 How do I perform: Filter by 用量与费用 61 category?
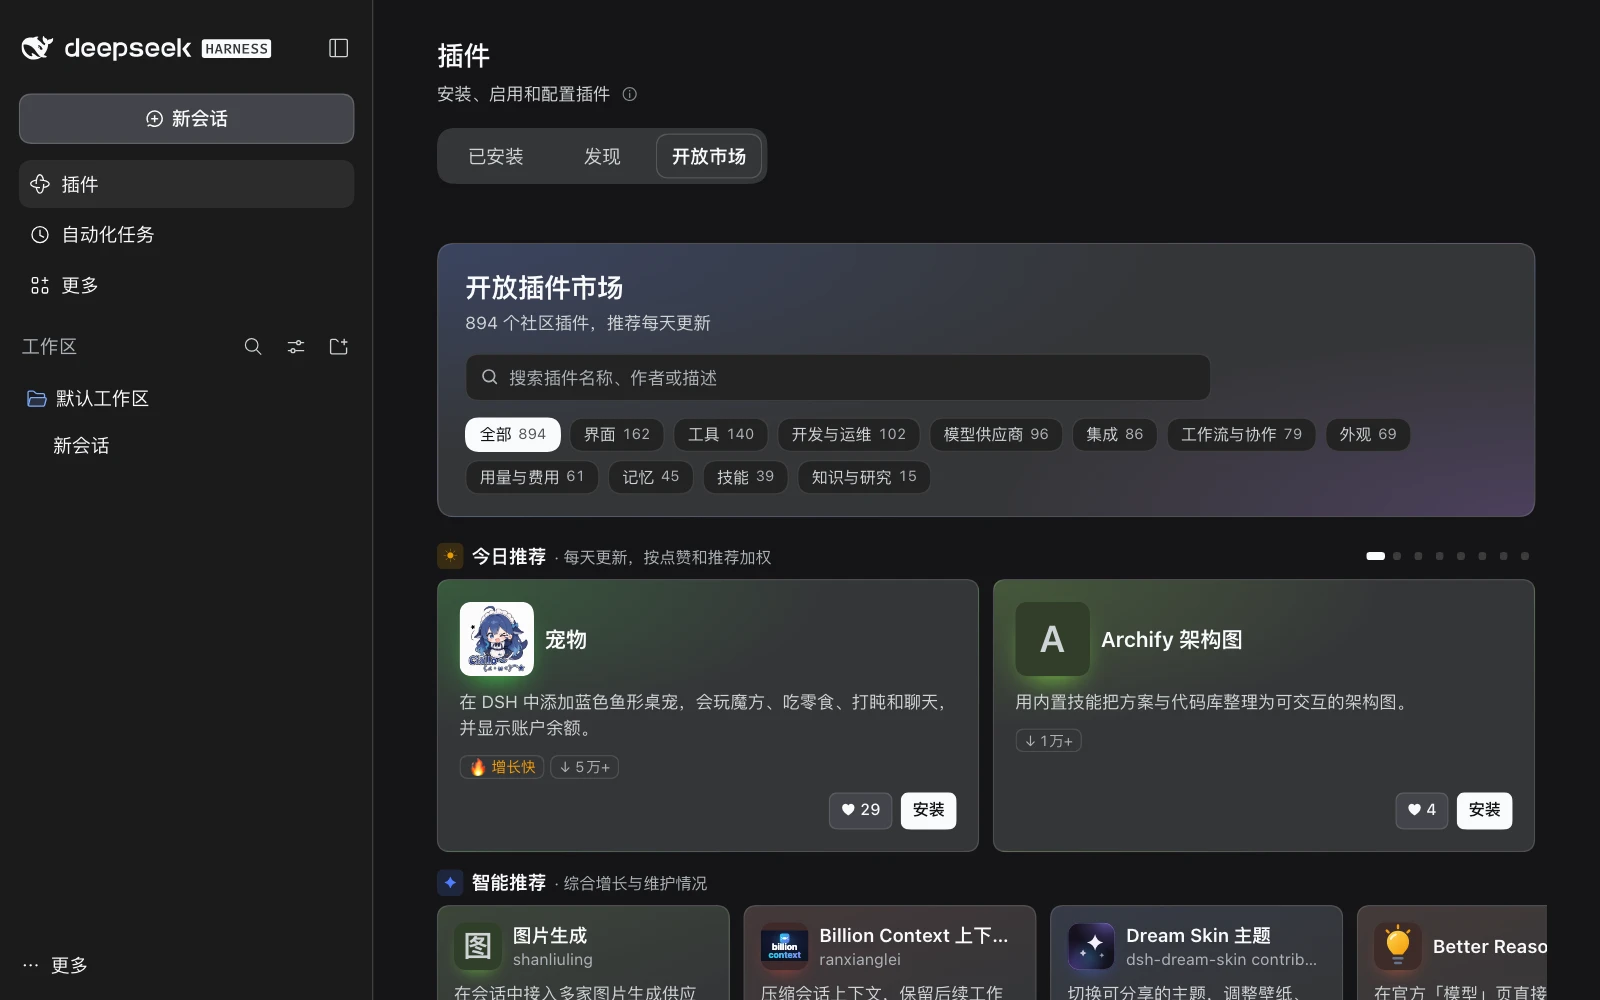[x=532, y=477]
